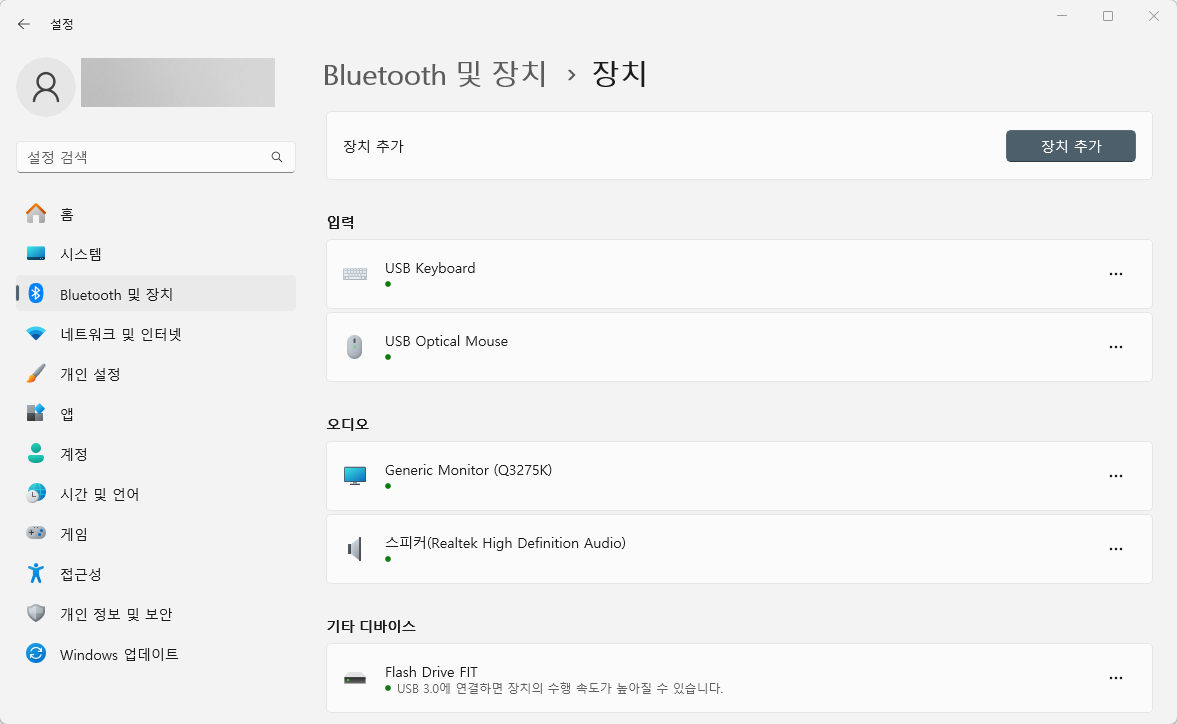
Task: Click the 개인 정보 및 보안 shield icon
Action: tap(36, 613)
